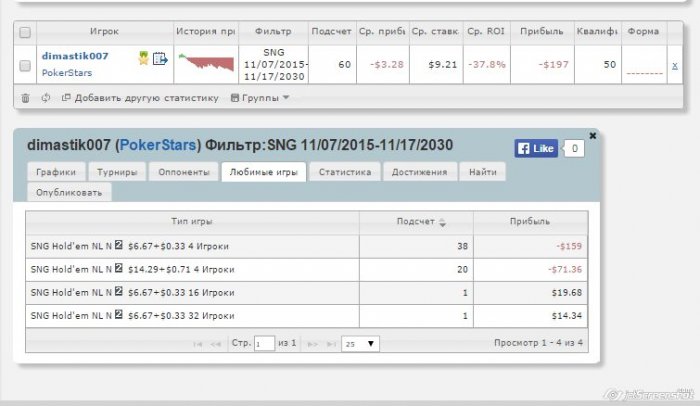Open the Достижения tab
Screen dimensions: 700x406
click(419, 172)
